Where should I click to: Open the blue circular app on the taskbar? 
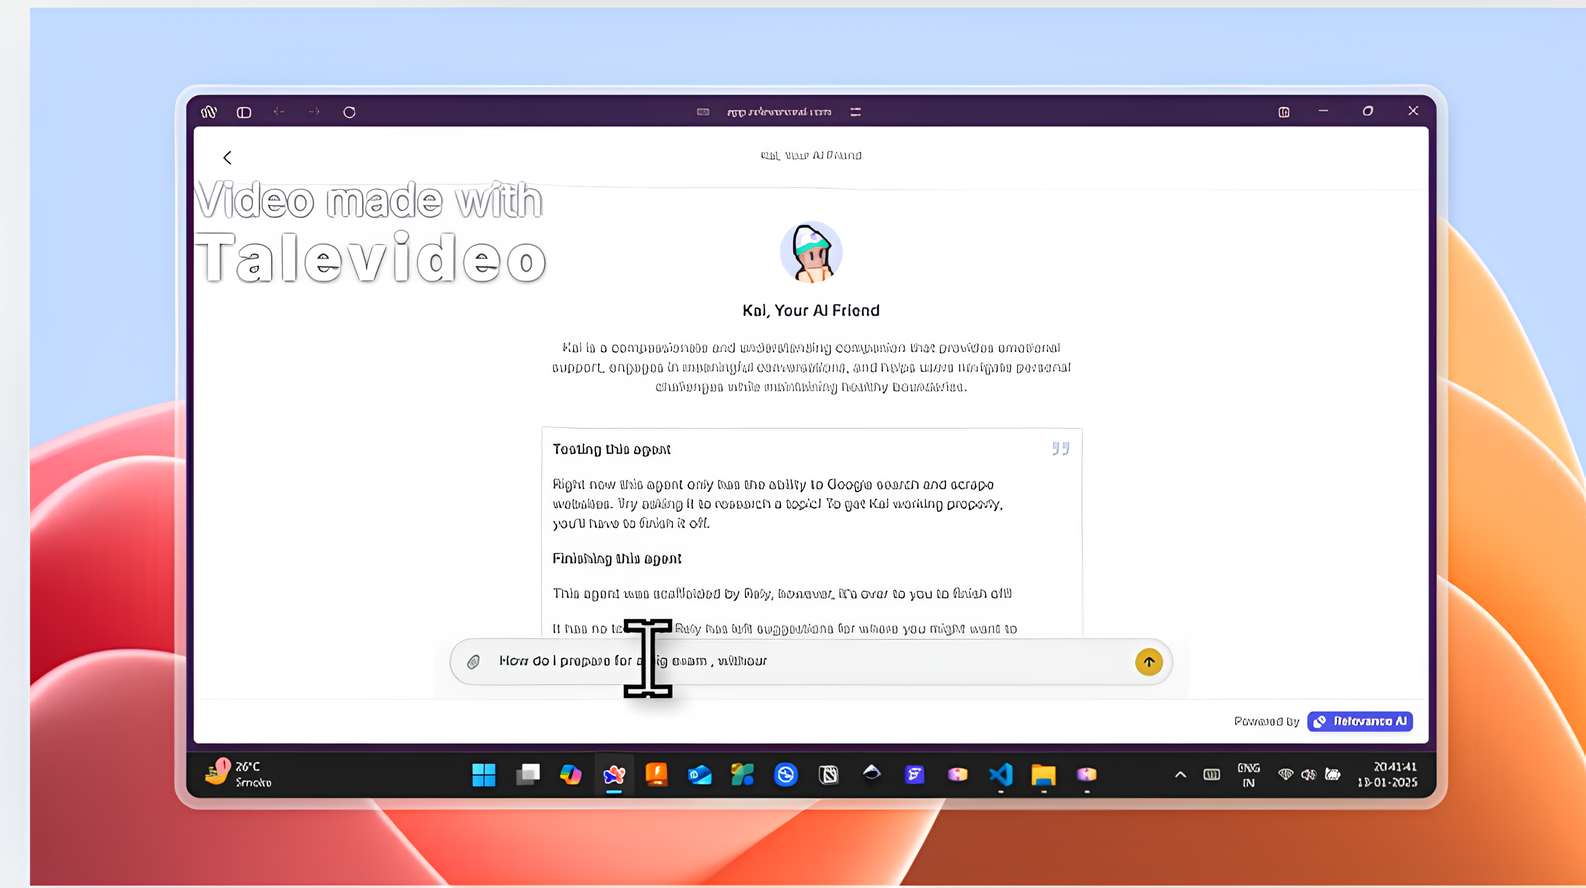pyautogui.click(x=786, y=775)
